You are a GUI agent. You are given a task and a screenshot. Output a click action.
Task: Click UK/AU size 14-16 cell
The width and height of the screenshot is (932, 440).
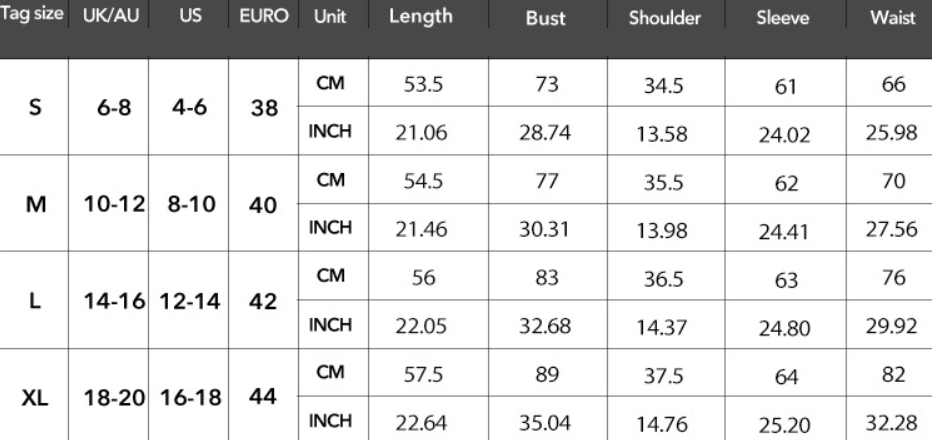coord(108,301)
